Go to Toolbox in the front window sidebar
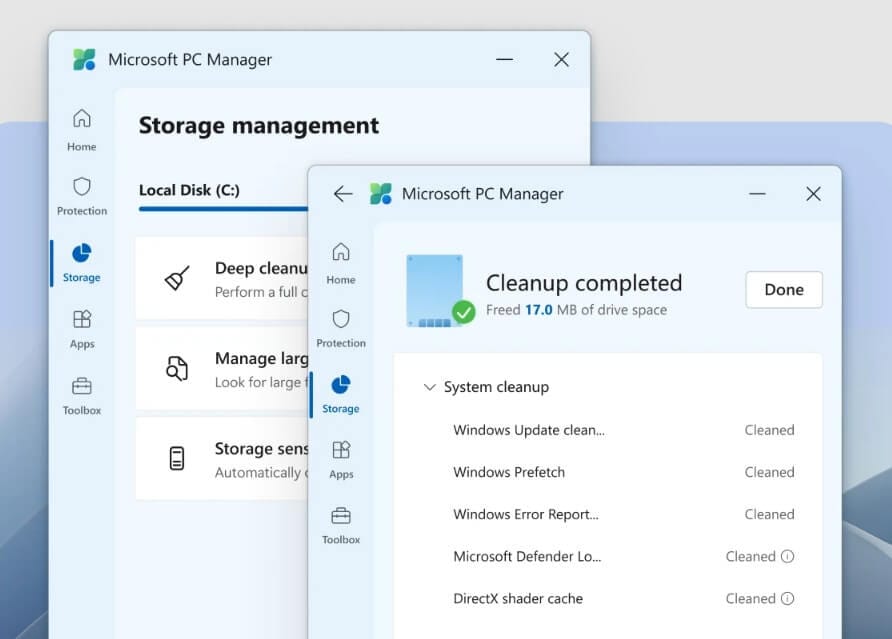 (x=341, y=525)
